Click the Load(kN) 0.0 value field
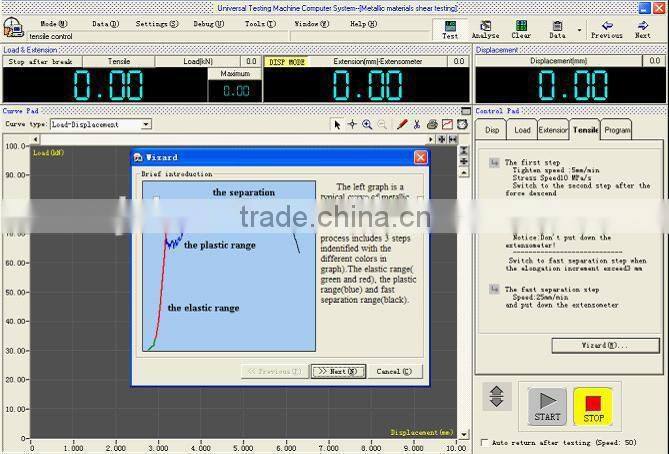The image size is (669, 454). pos(251,61)
